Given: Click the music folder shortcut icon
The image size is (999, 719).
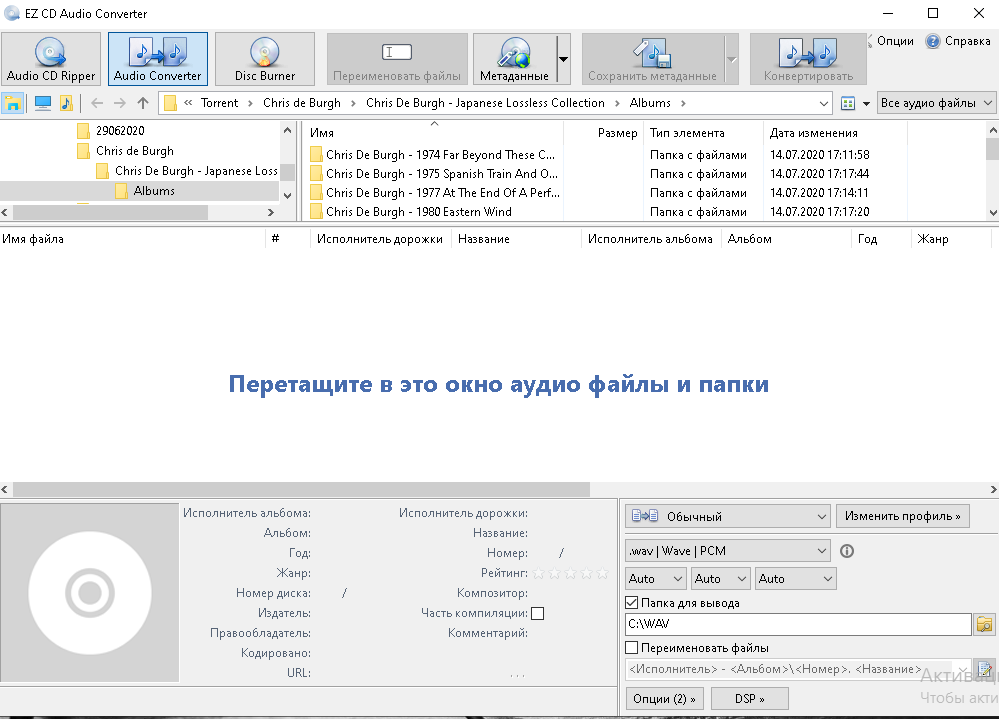Looking at the screenshot, I should (x=66, y=103).
